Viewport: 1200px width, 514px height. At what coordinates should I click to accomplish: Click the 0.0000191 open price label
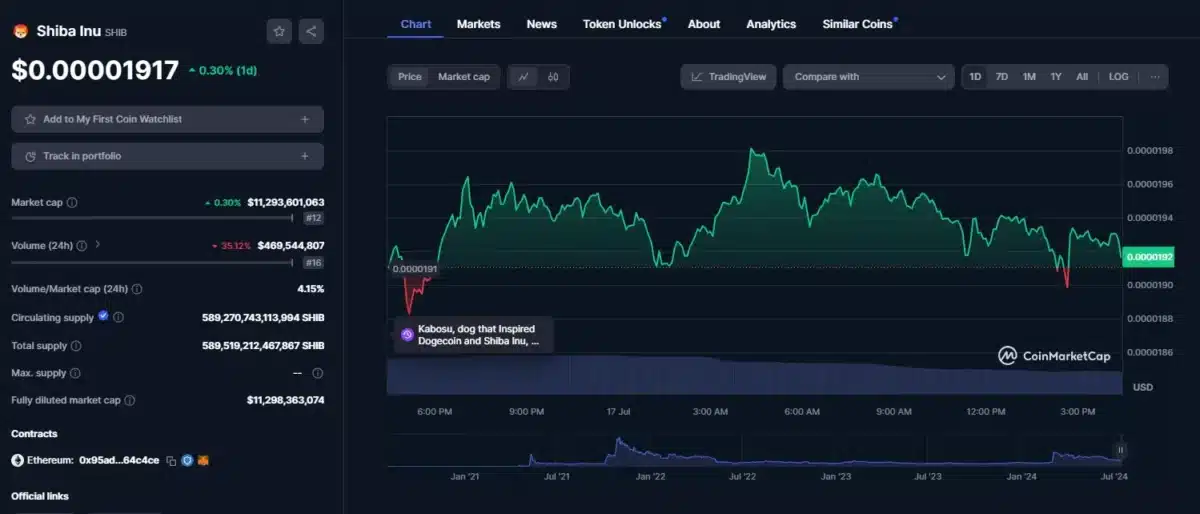pos(413,269)
